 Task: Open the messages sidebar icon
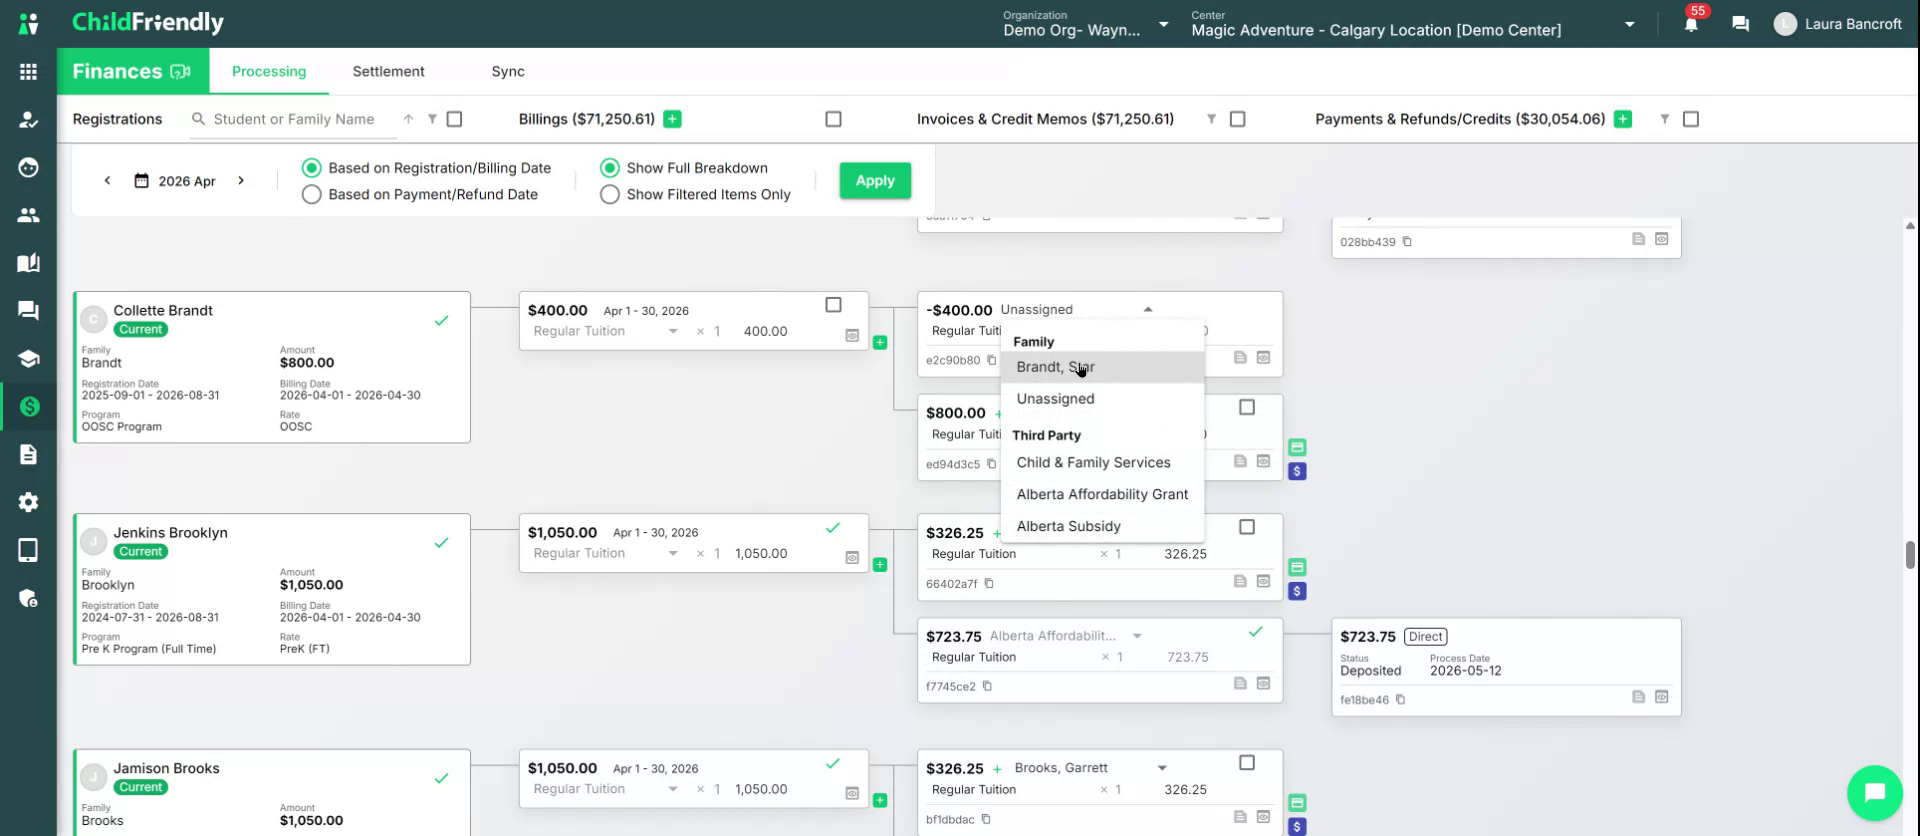[28, 311]
